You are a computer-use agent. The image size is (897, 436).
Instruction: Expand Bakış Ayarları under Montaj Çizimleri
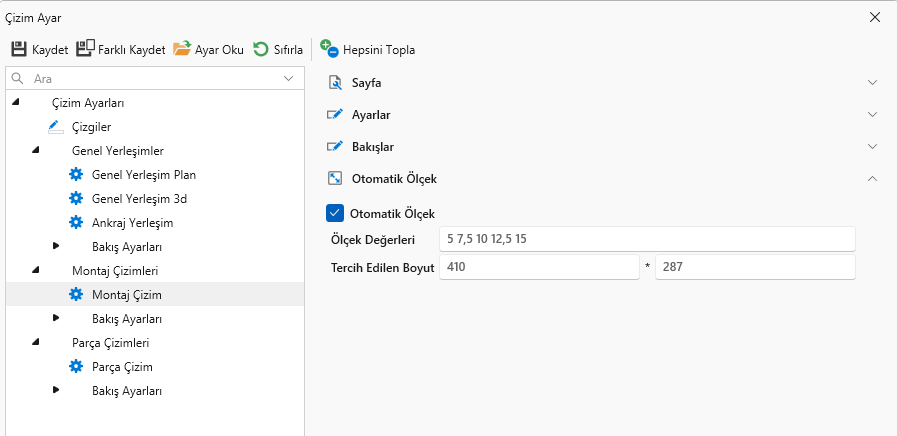click(56, 318)
